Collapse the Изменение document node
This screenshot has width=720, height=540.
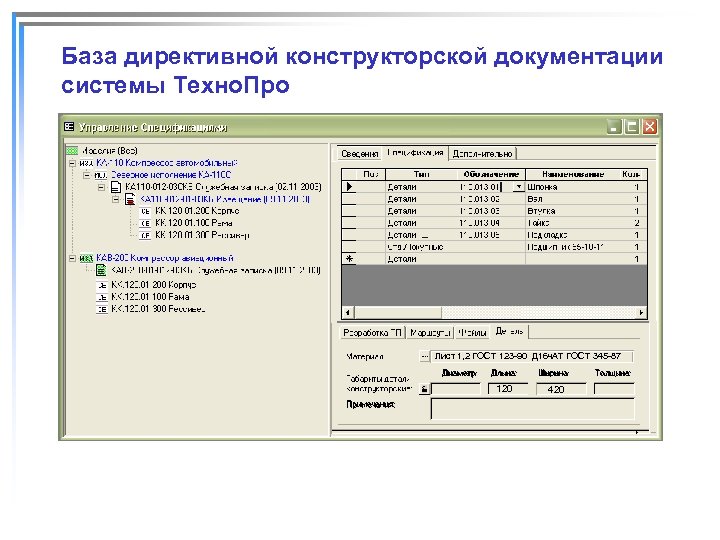pyautogui.click(x=116, y=199)
